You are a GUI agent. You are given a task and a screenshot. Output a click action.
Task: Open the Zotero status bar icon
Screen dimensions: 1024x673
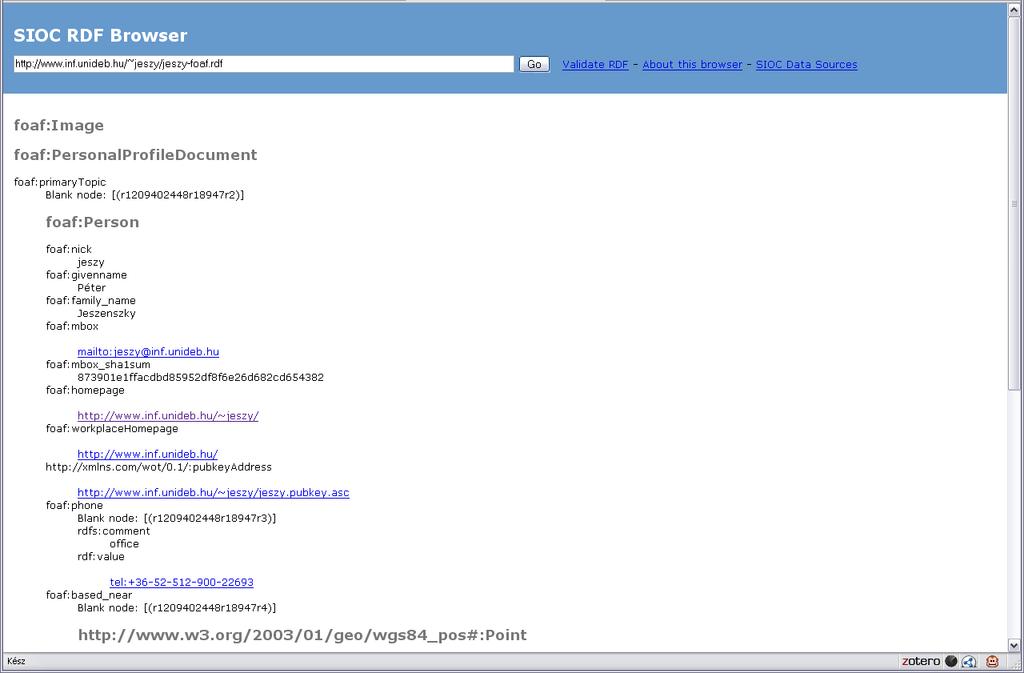pyautogui.click(x=921, y=661)
